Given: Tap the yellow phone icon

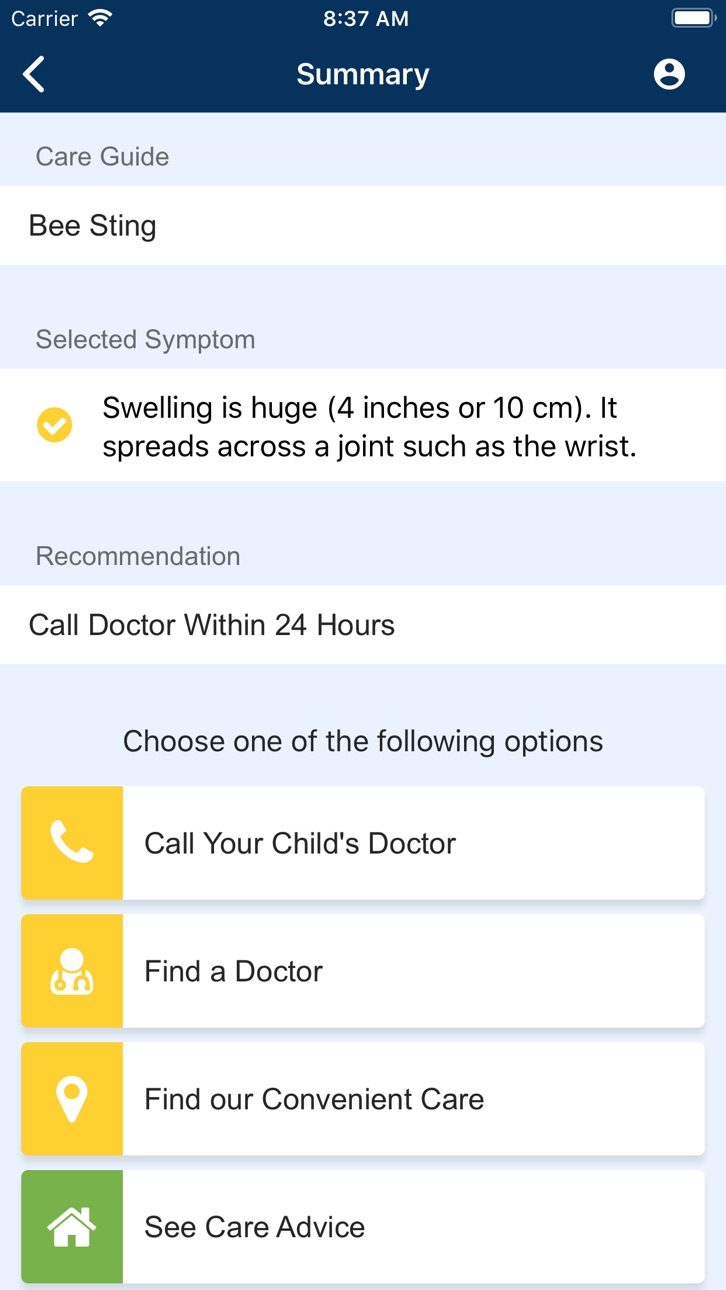Looking at the screenshot, I should tap(72, 843).
